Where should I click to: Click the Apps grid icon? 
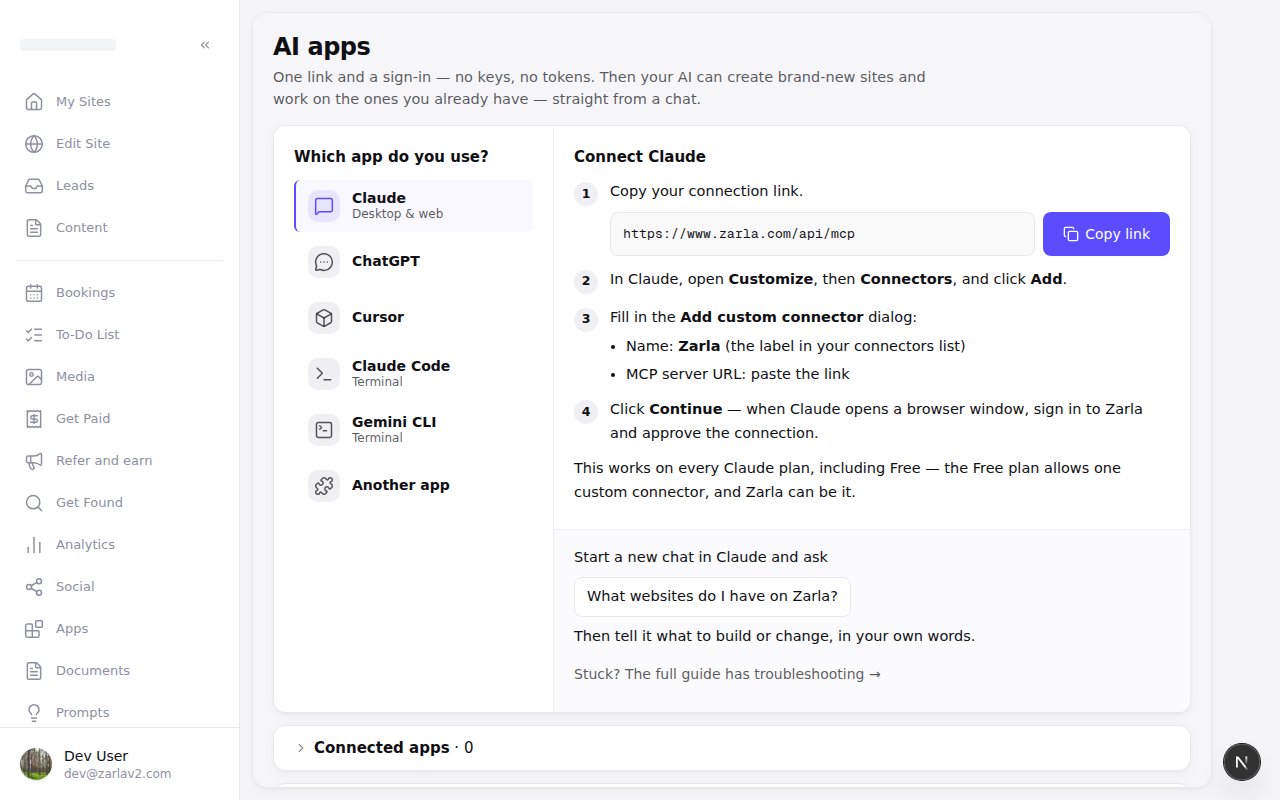34,629
